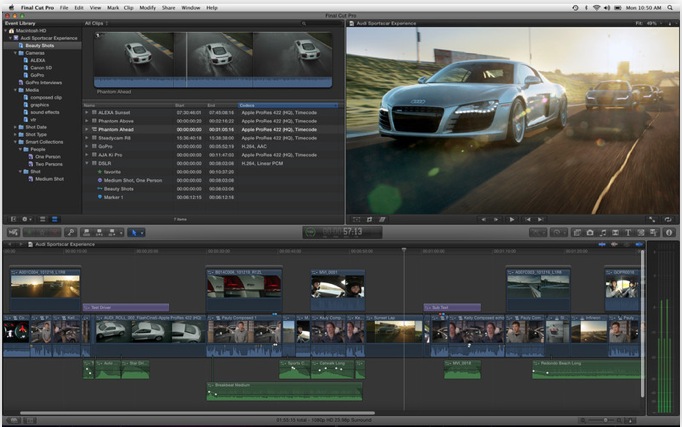The width and height of the screenshot is (682, 427).
Task: Open the Edit menu
Action: [x=79, y=7]
